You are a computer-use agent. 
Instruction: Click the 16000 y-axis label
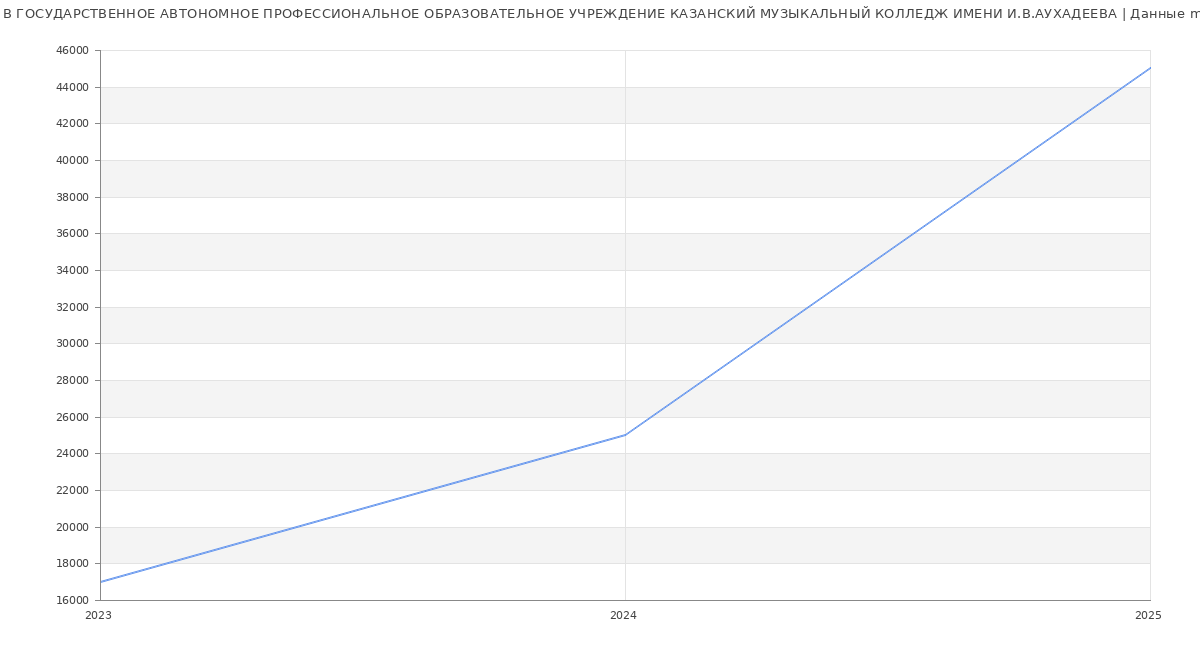click(x=73, y=601)
